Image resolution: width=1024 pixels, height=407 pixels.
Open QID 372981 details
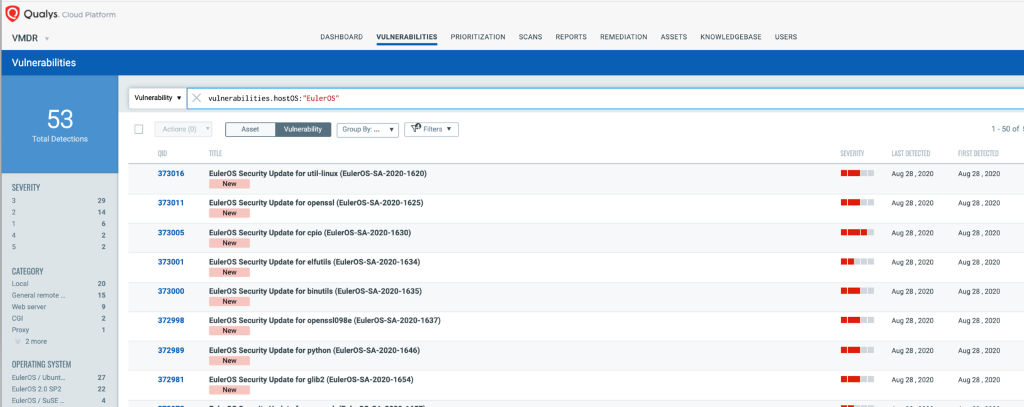coord(170,380)
